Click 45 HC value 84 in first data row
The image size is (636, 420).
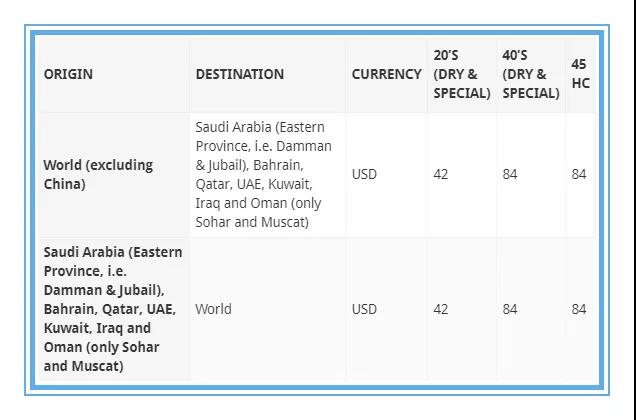(579, 175)
